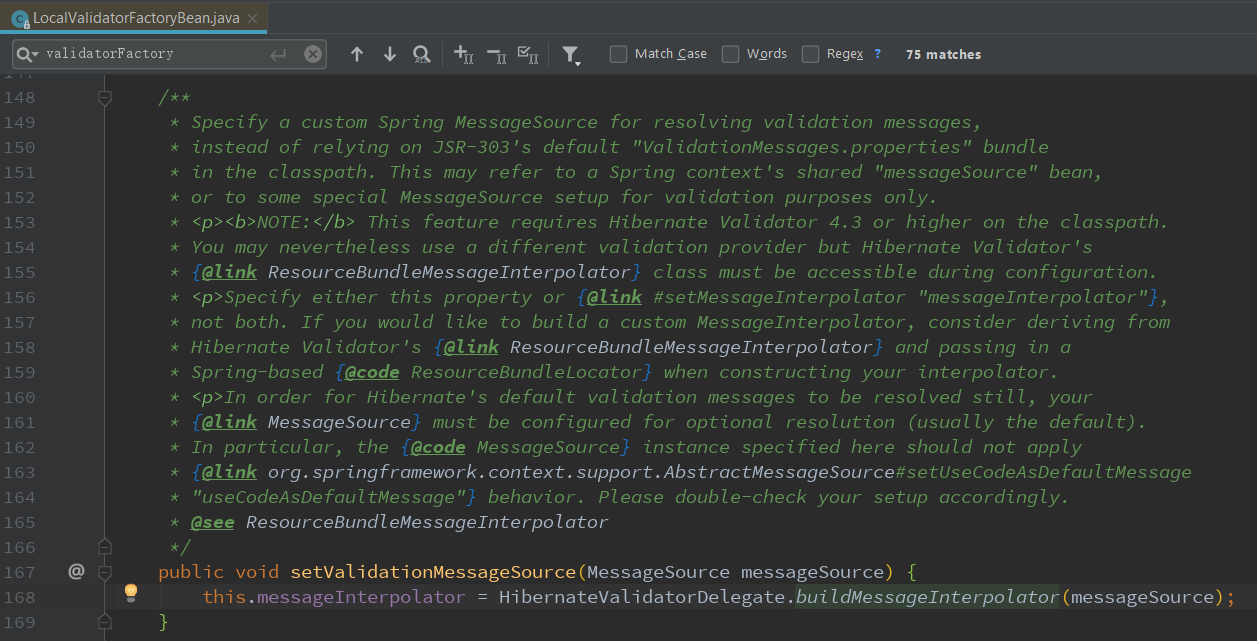Collapse the Javadoc comment at line 148
This screenshot has width=1257, height=641.
[104, 97]
